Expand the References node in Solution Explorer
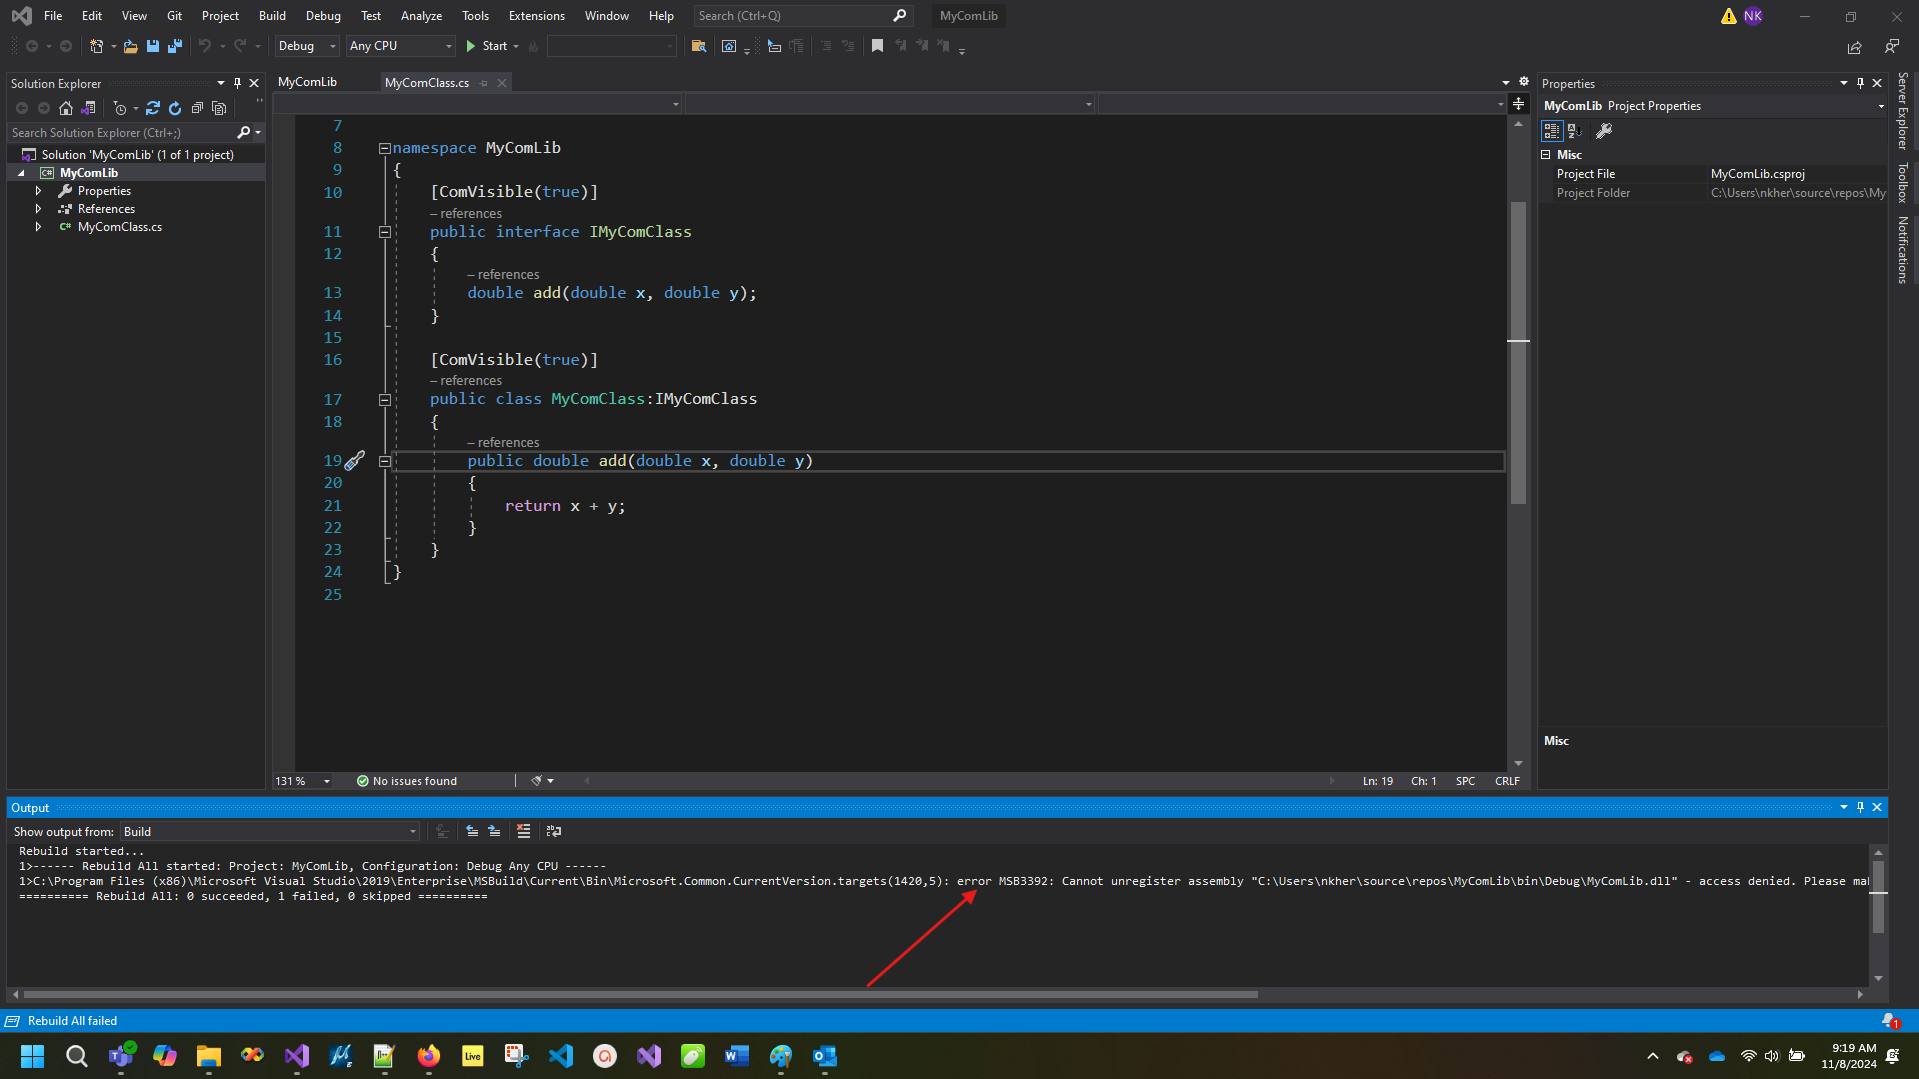Screen dimensions: 1919x1079 [39, 209]
